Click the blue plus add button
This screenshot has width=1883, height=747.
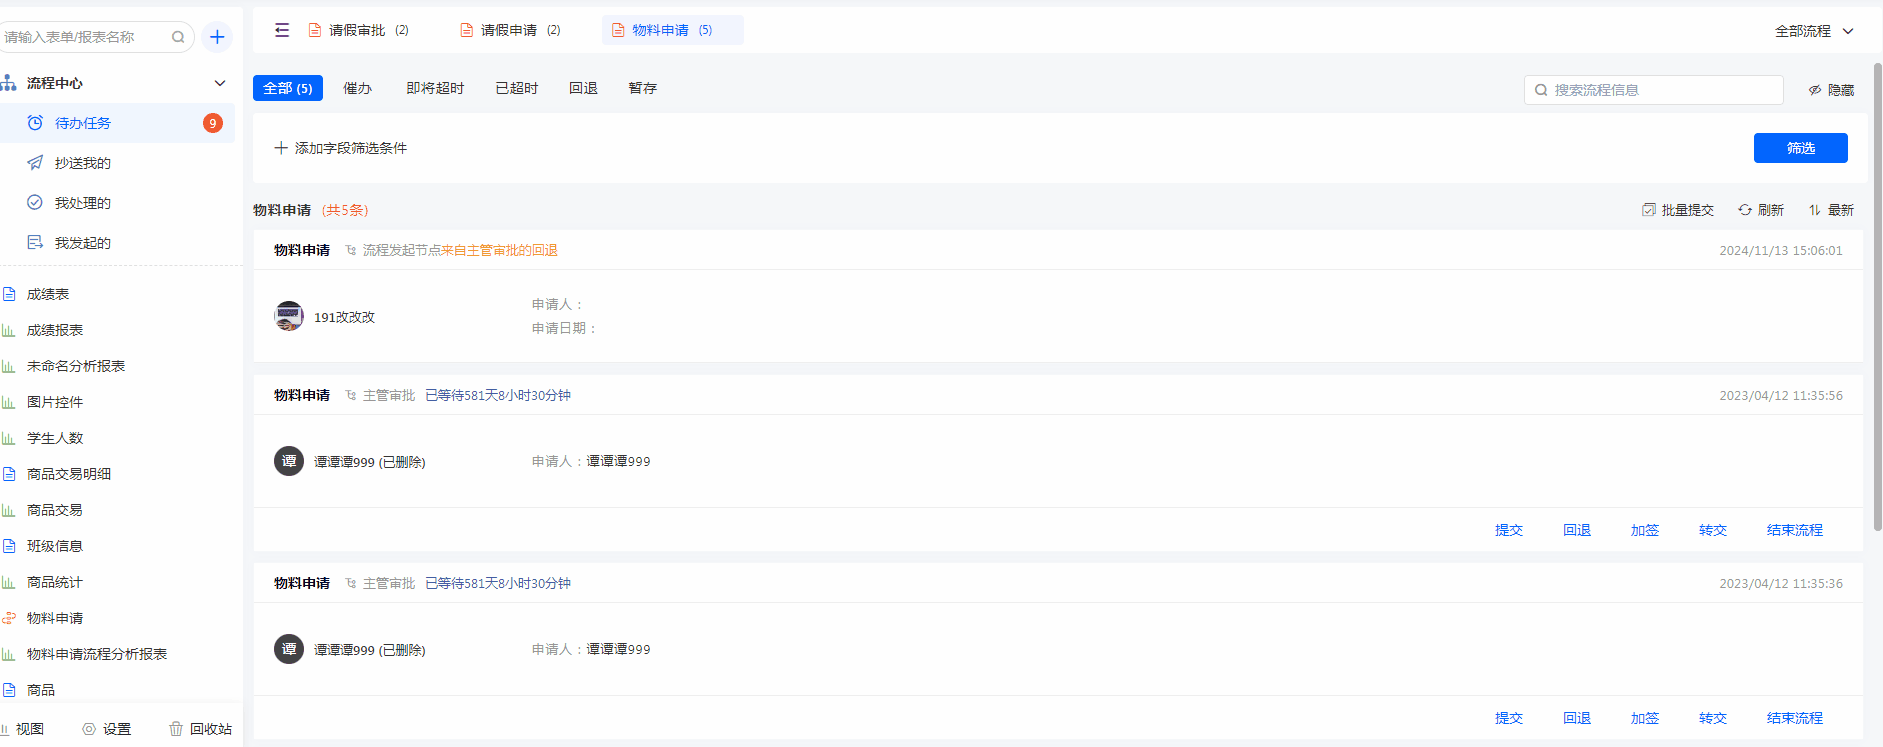point(217,37)
